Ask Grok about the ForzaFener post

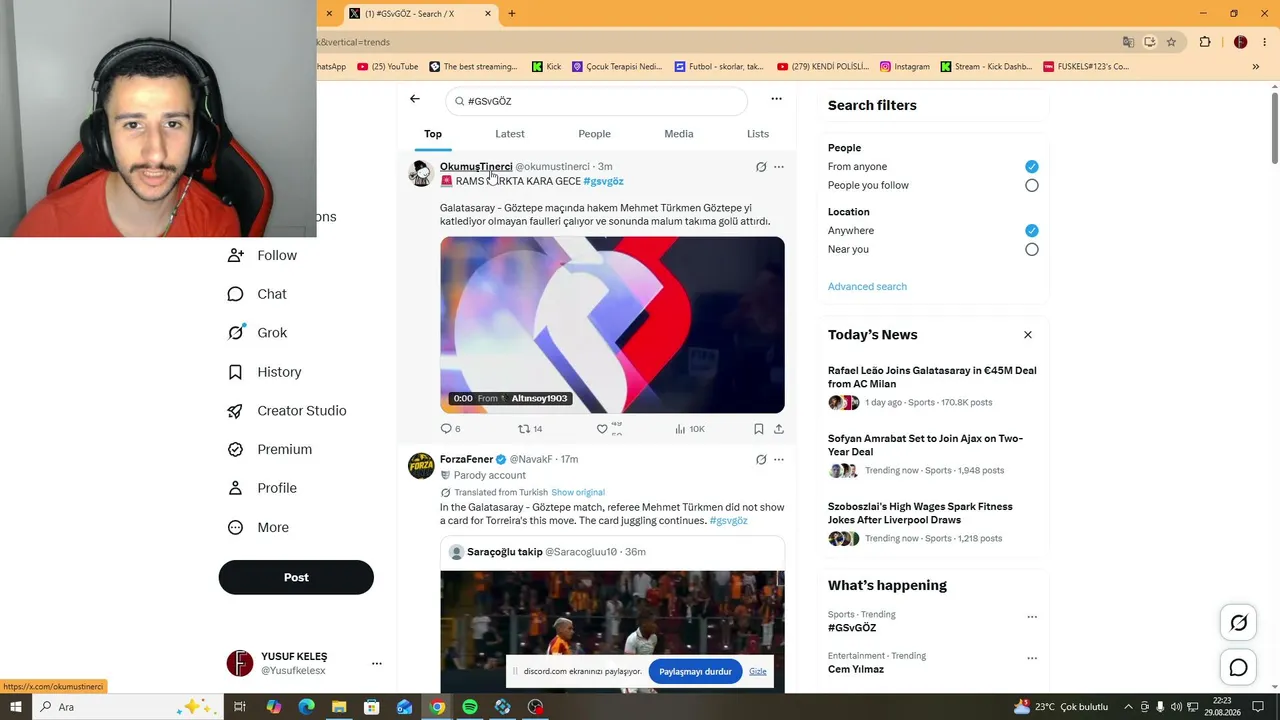[x=761, y=460]
